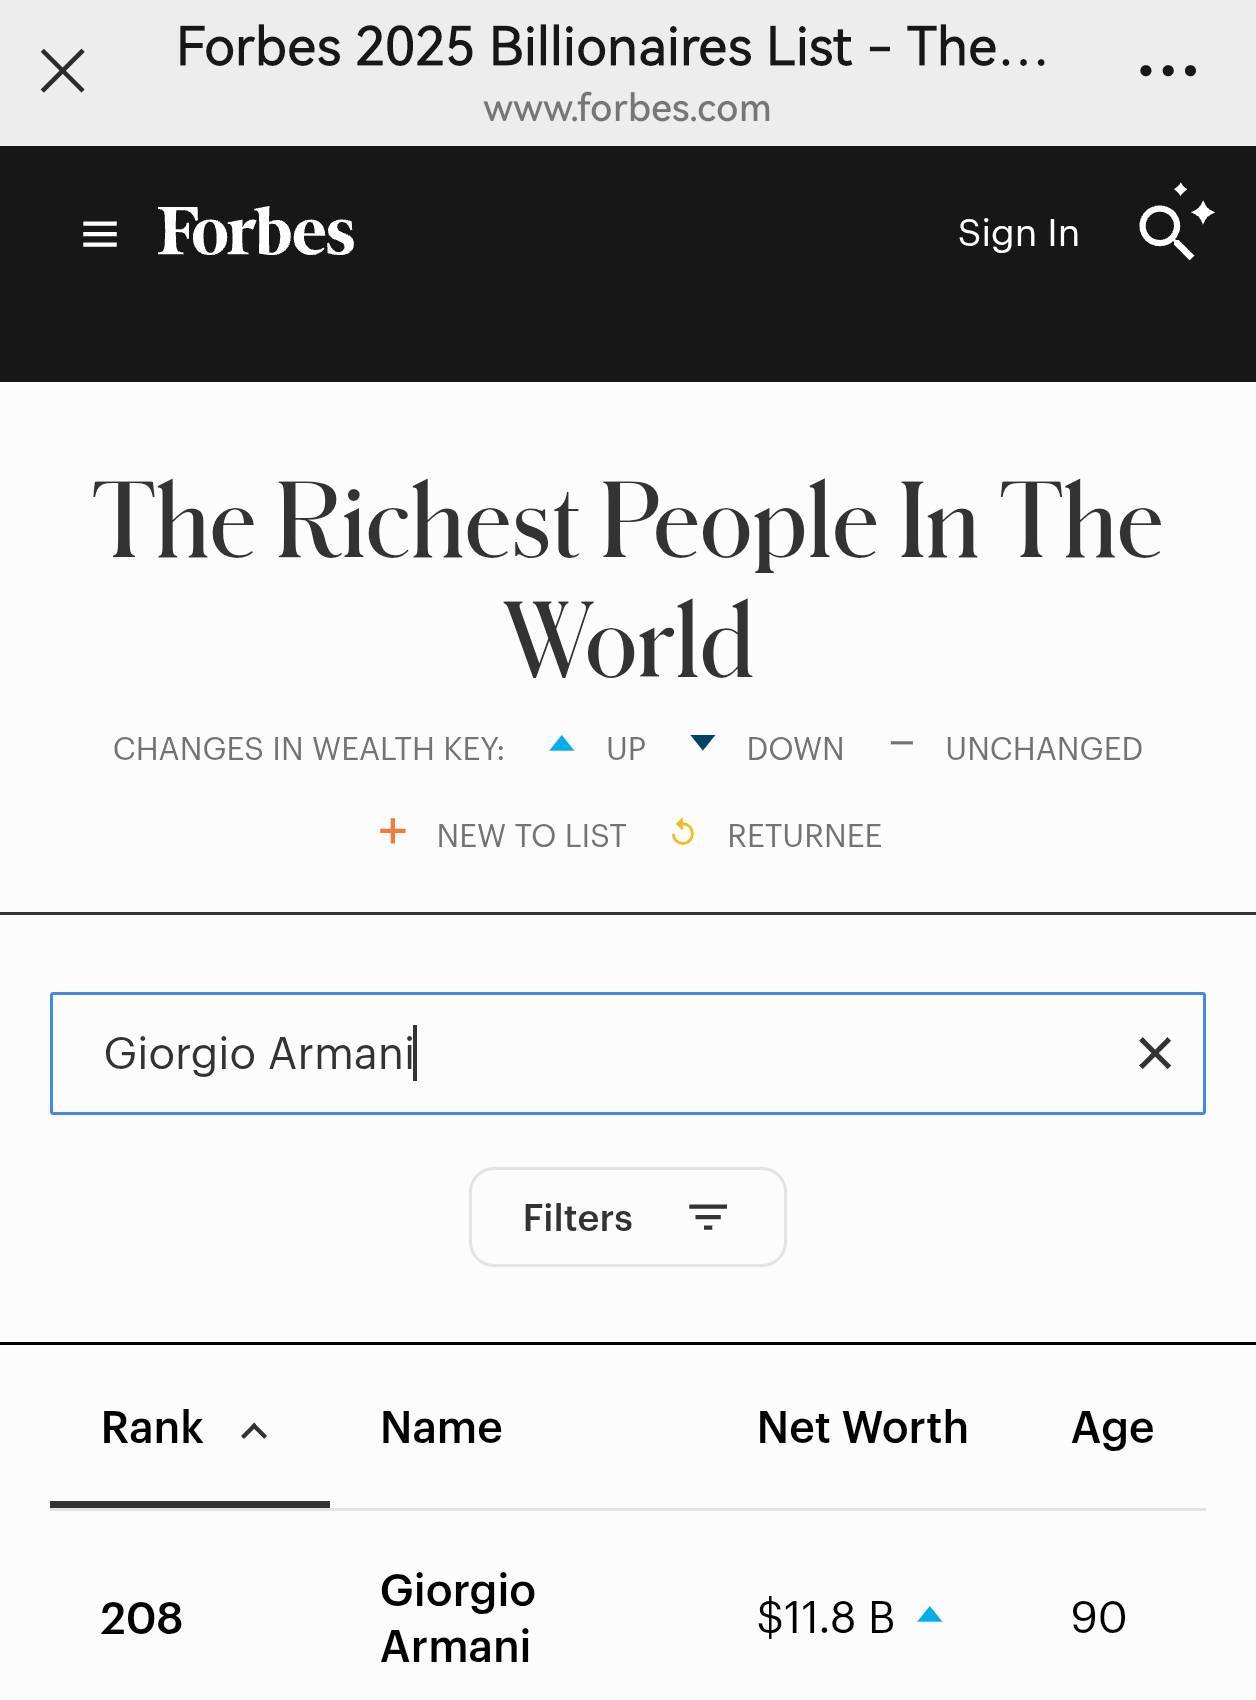
Task: Clear the Giorgio Armani search text
Action: 1154,1053
